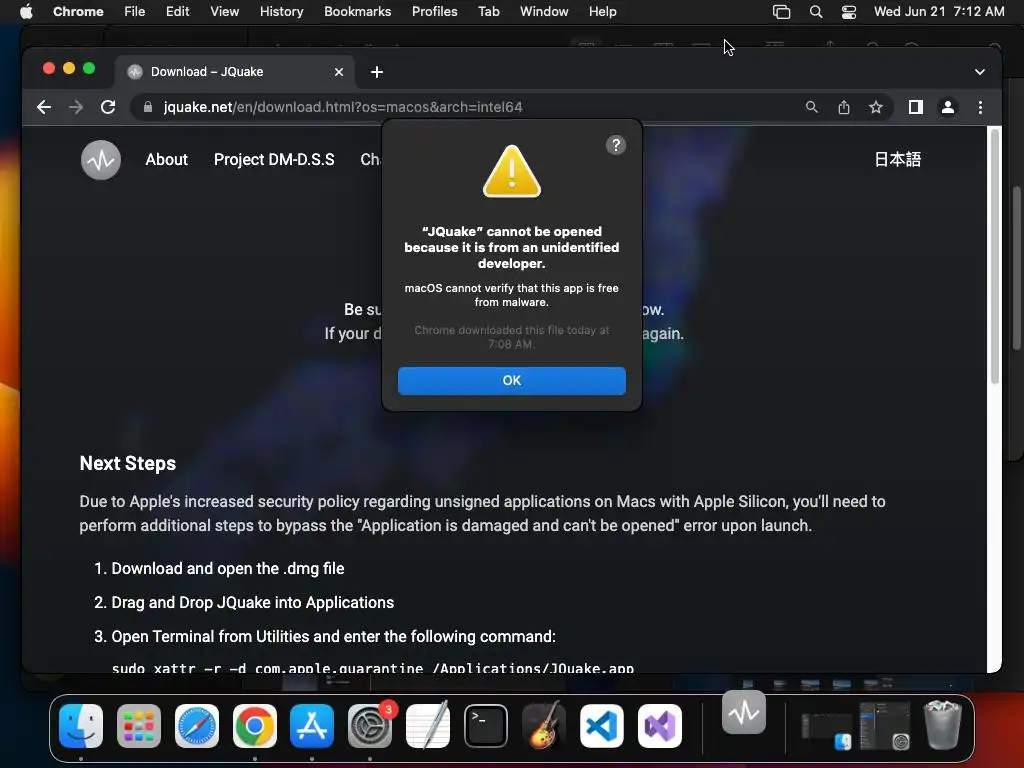Viewport: 1024px width, 768px height.
Task: Click the JQuake logo on the page
Action: [101, 160]
